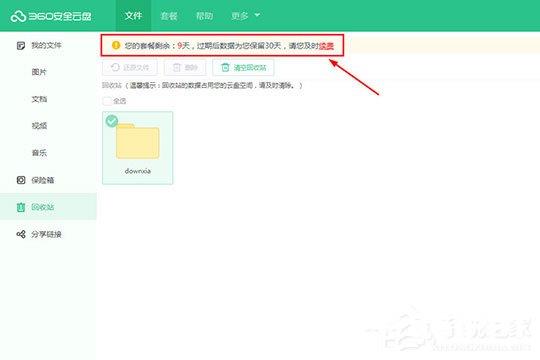Image resolution: width=540 pixels, height=360 pixels.
Task: Click the 360安全云盘 cloud logo
Action: [x=18, y=16]
